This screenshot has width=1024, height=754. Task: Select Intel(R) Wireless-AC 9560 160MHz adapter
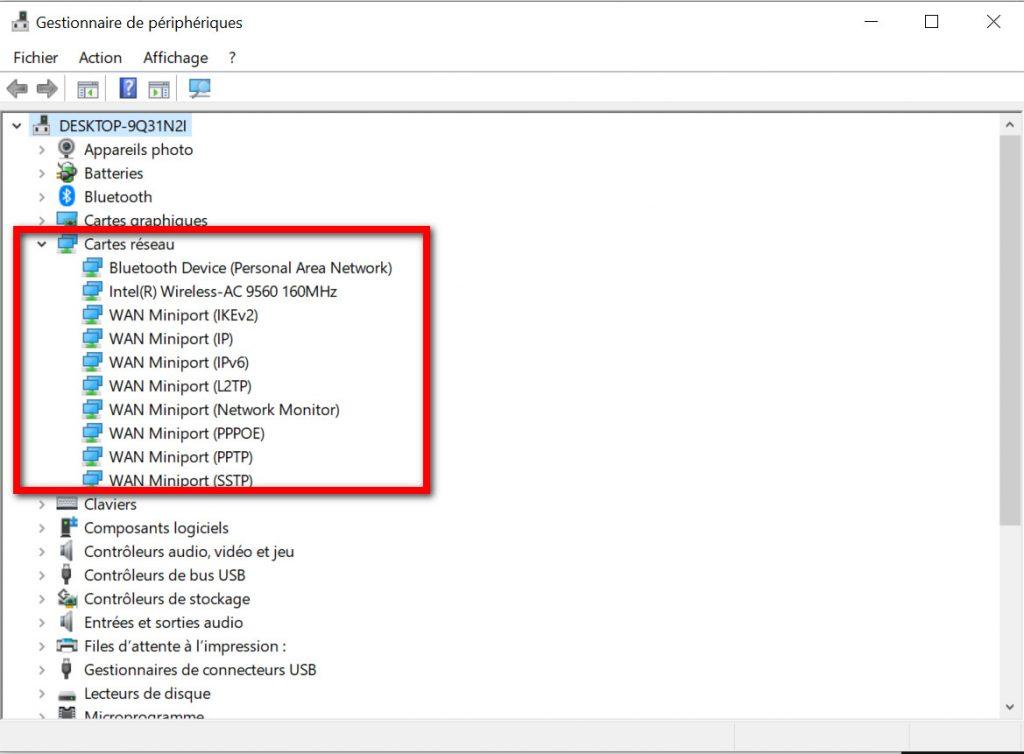pyautogui.click(x=222, y=292)
